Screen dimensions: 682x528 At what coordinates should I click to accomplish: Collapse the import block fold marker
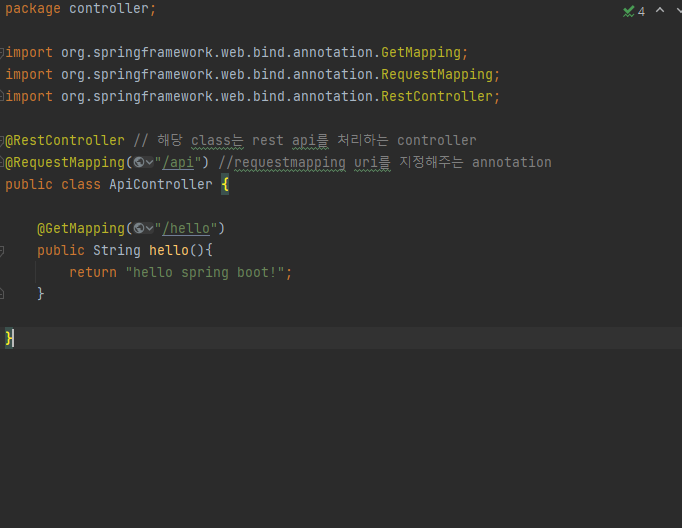tap(3, 52)
